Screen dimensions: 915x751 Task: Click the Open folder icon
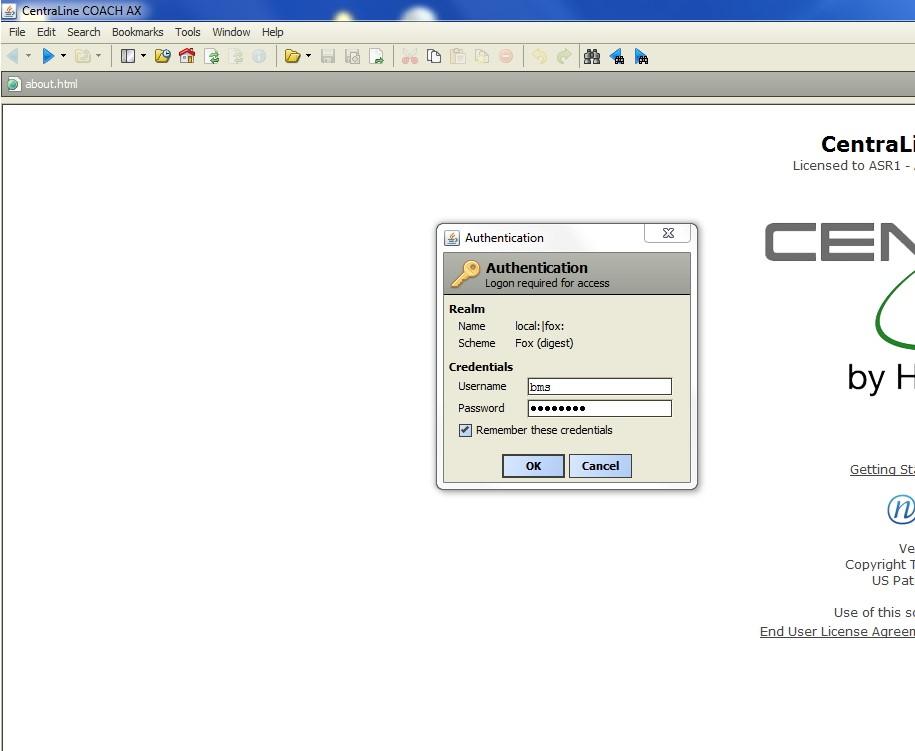292,57
